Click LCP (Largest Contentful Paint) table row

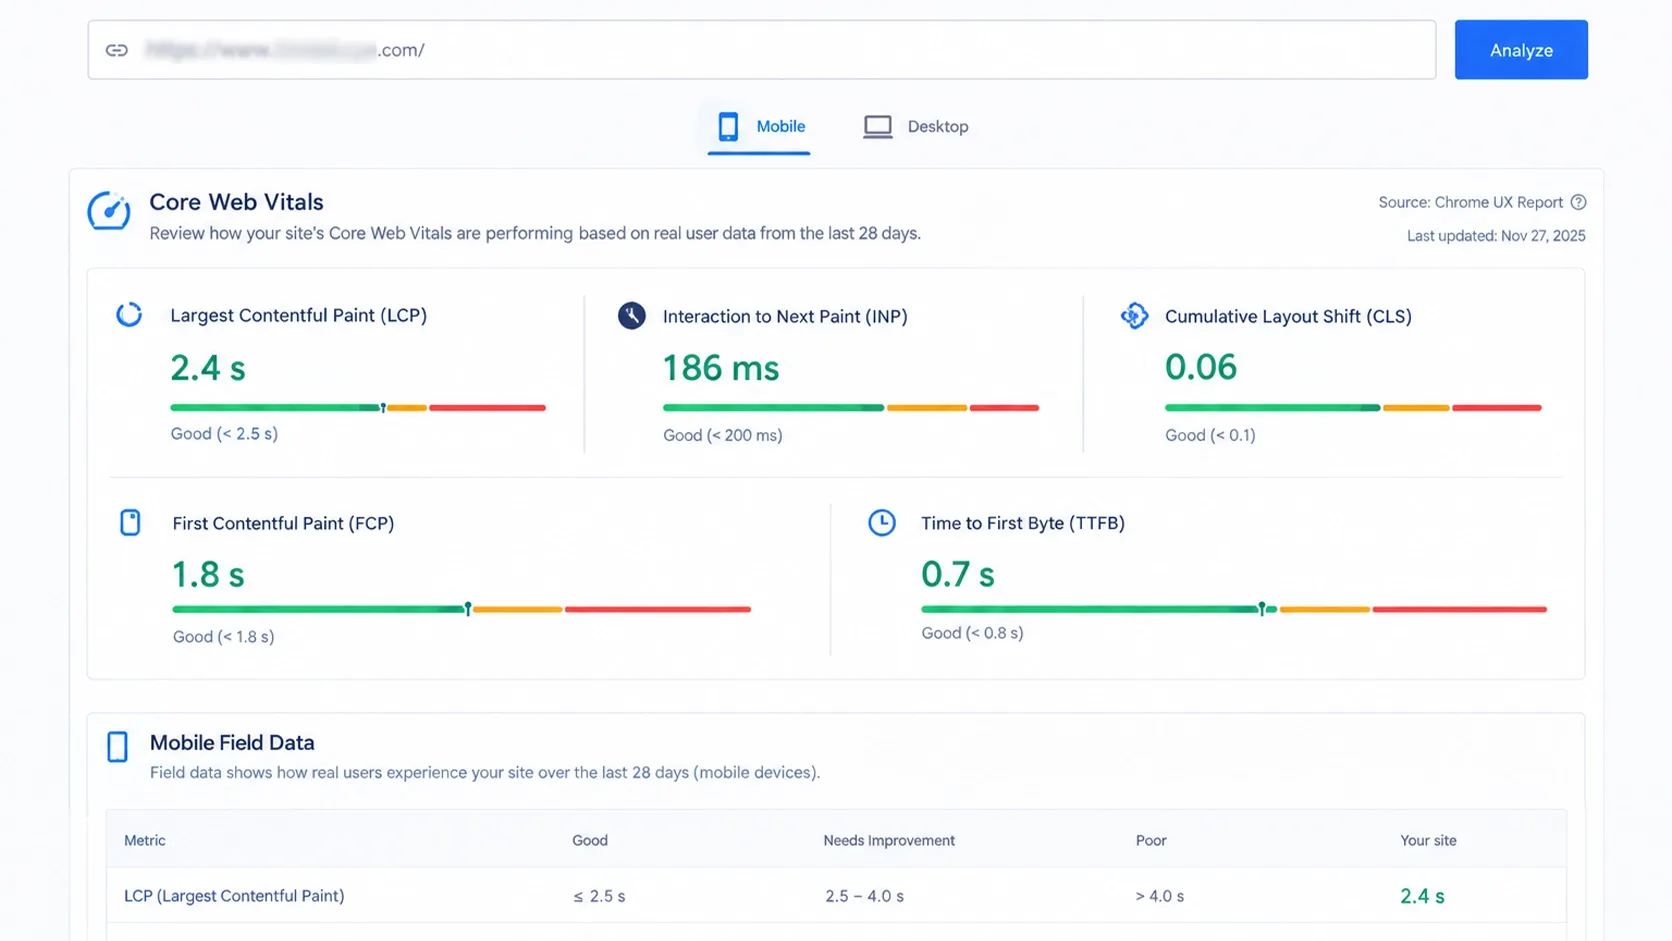point(836,896)
